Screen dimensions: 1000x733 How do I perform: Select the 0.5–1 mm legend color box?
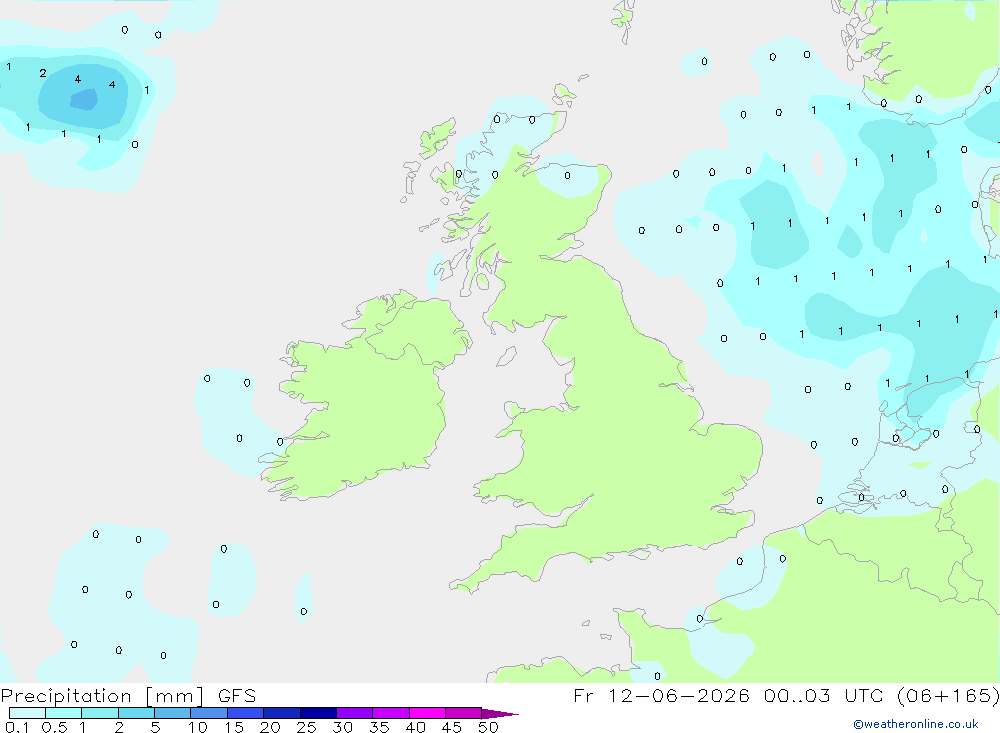pos(64,713)
